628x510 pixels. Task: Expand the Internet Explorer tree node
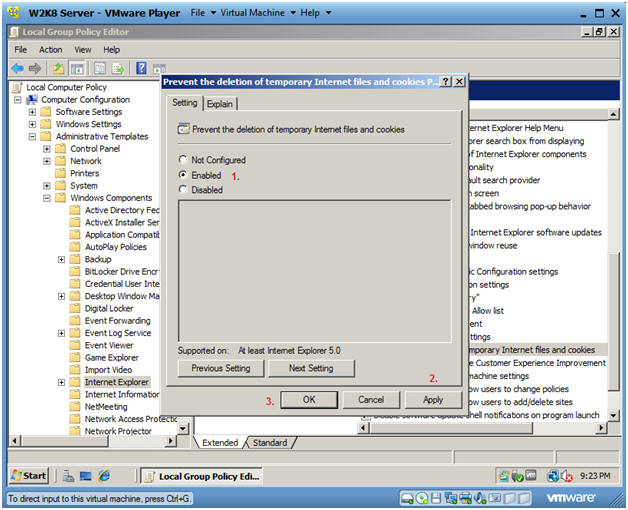[x=61, y=382]
